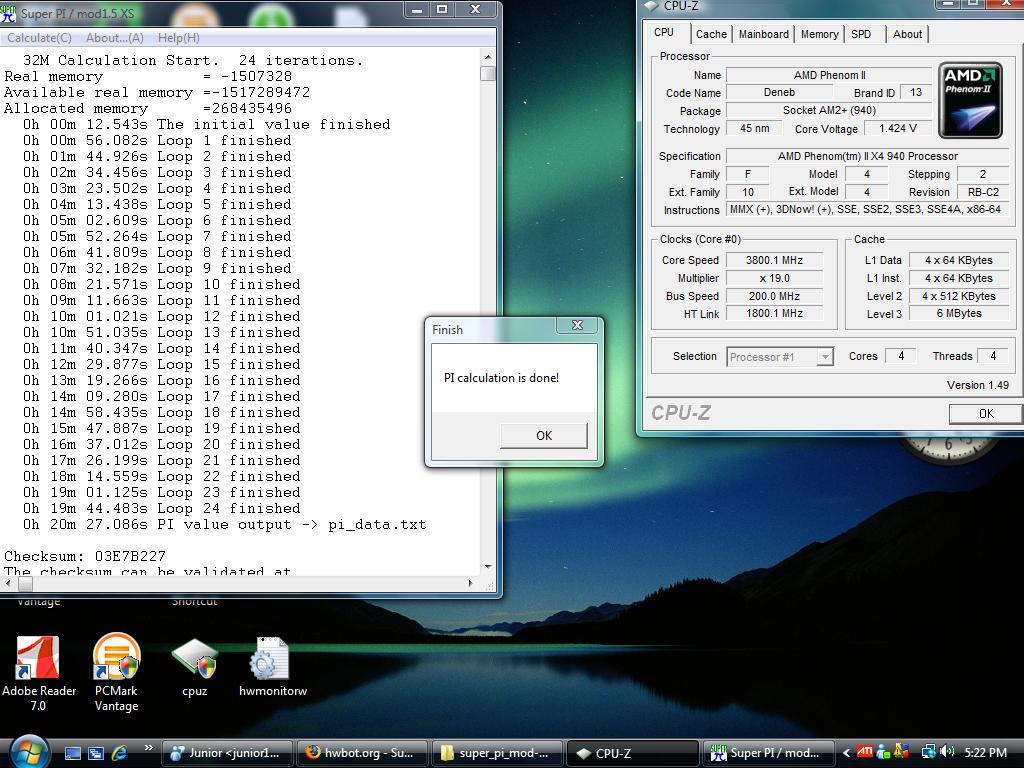Click the up arrow of Super PI vertical scrollbar

(487, 57)
